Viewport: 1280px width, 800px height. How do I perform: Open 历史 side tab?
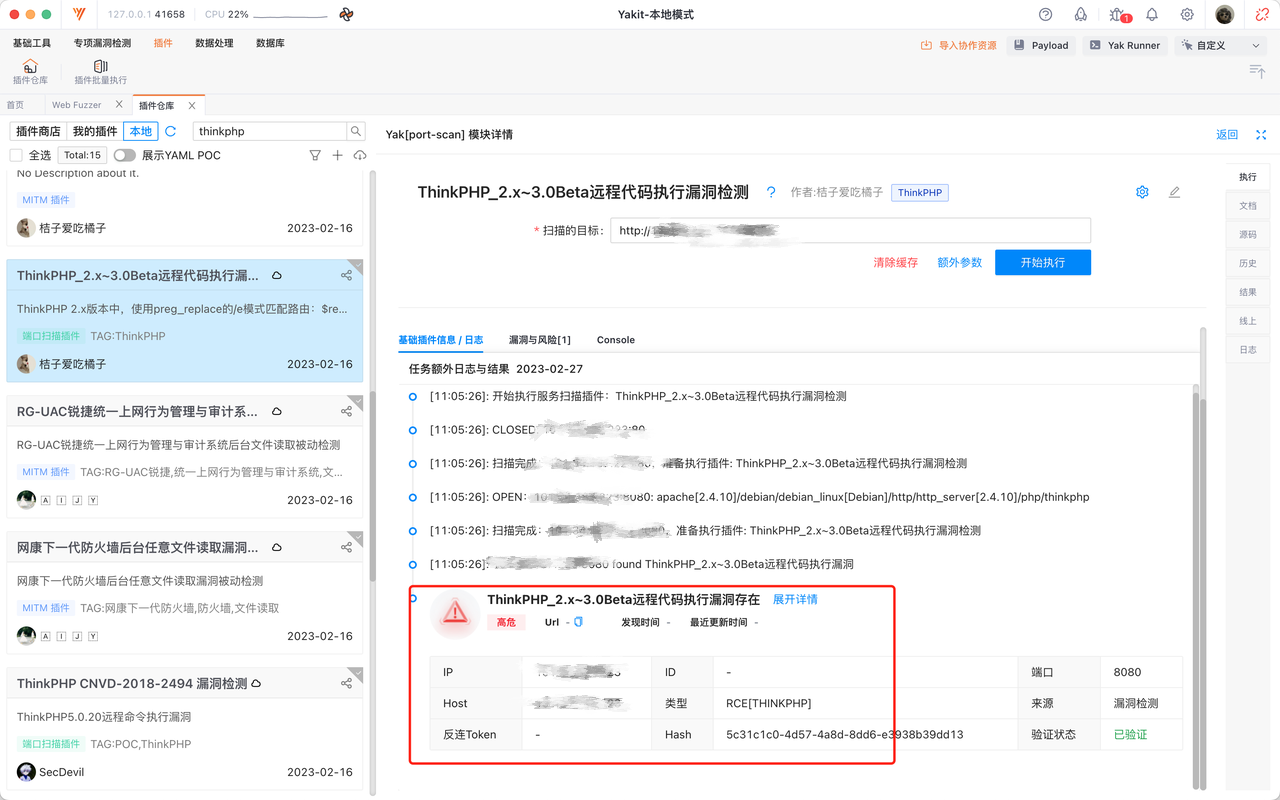pos(1248,263)
